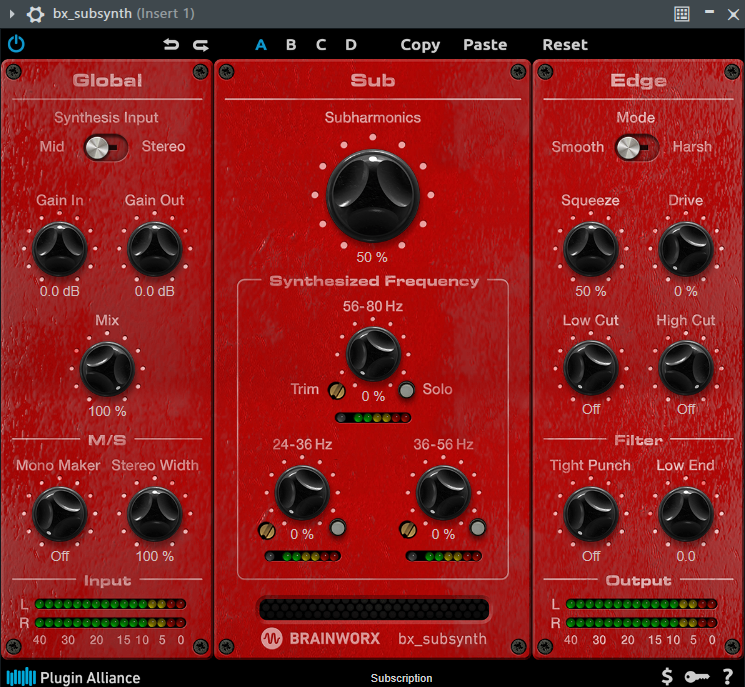Click the 56-80 Hz level meter
This screenshot has width=745, height=687.
[373, 418]
